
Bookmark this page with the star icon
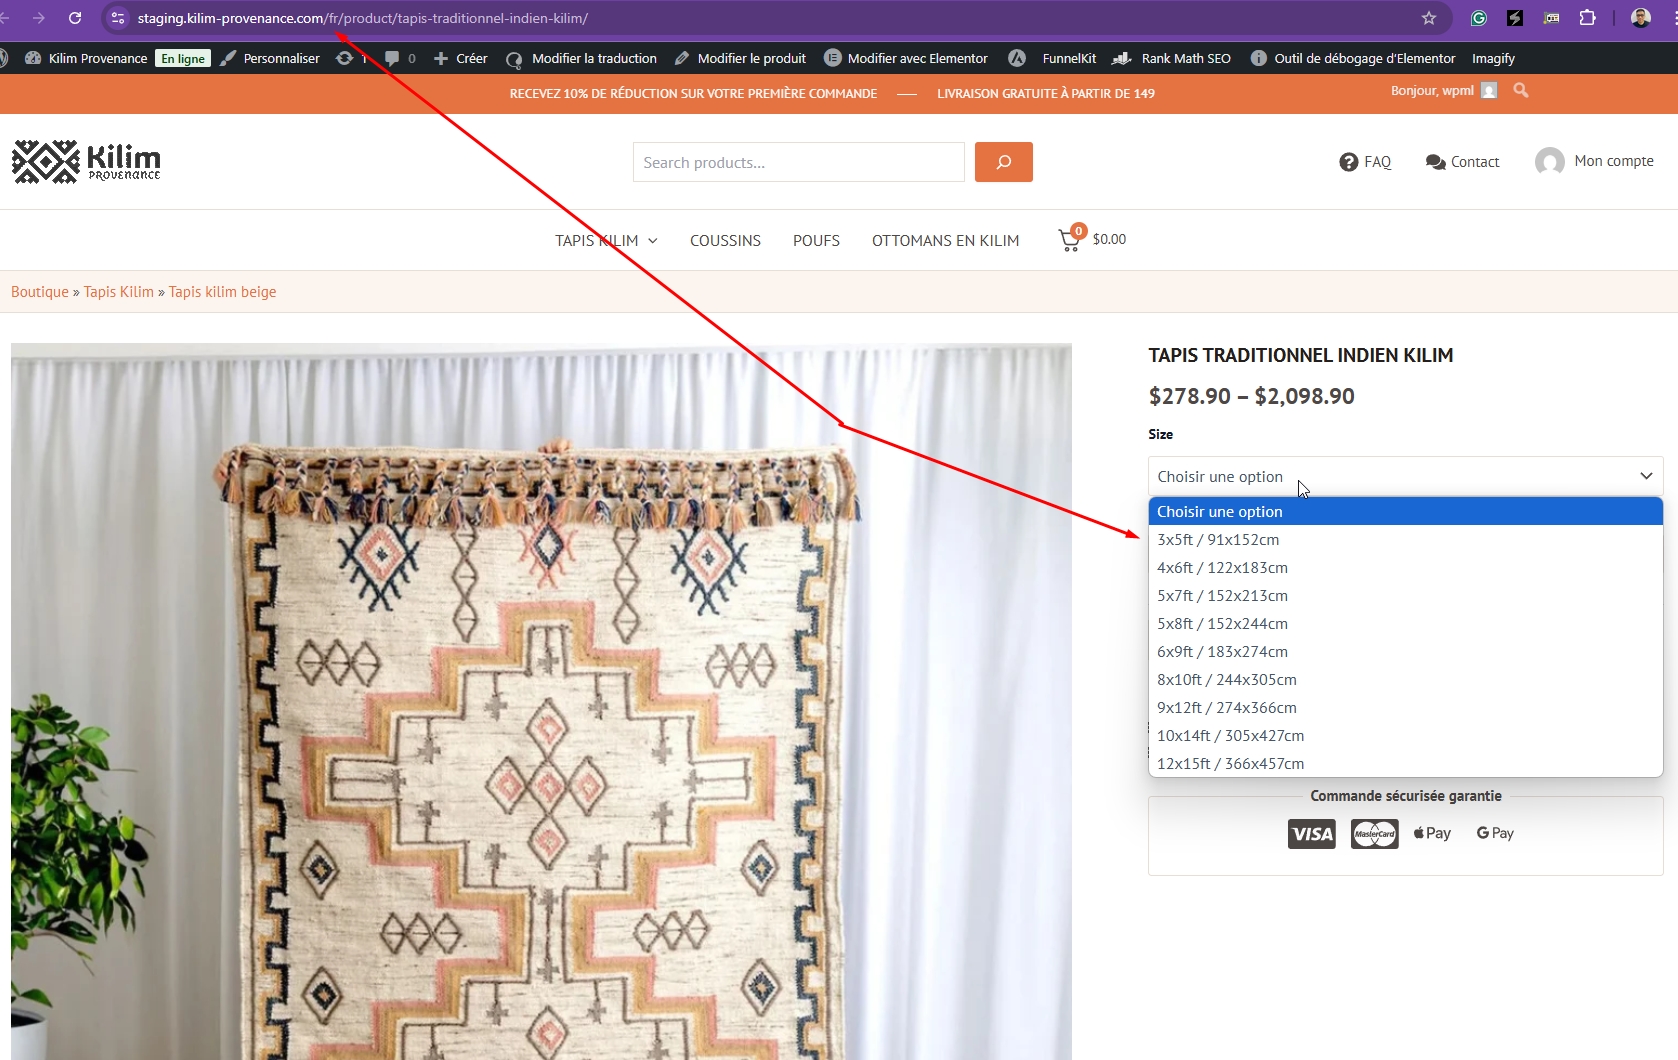click(1429, 18)
